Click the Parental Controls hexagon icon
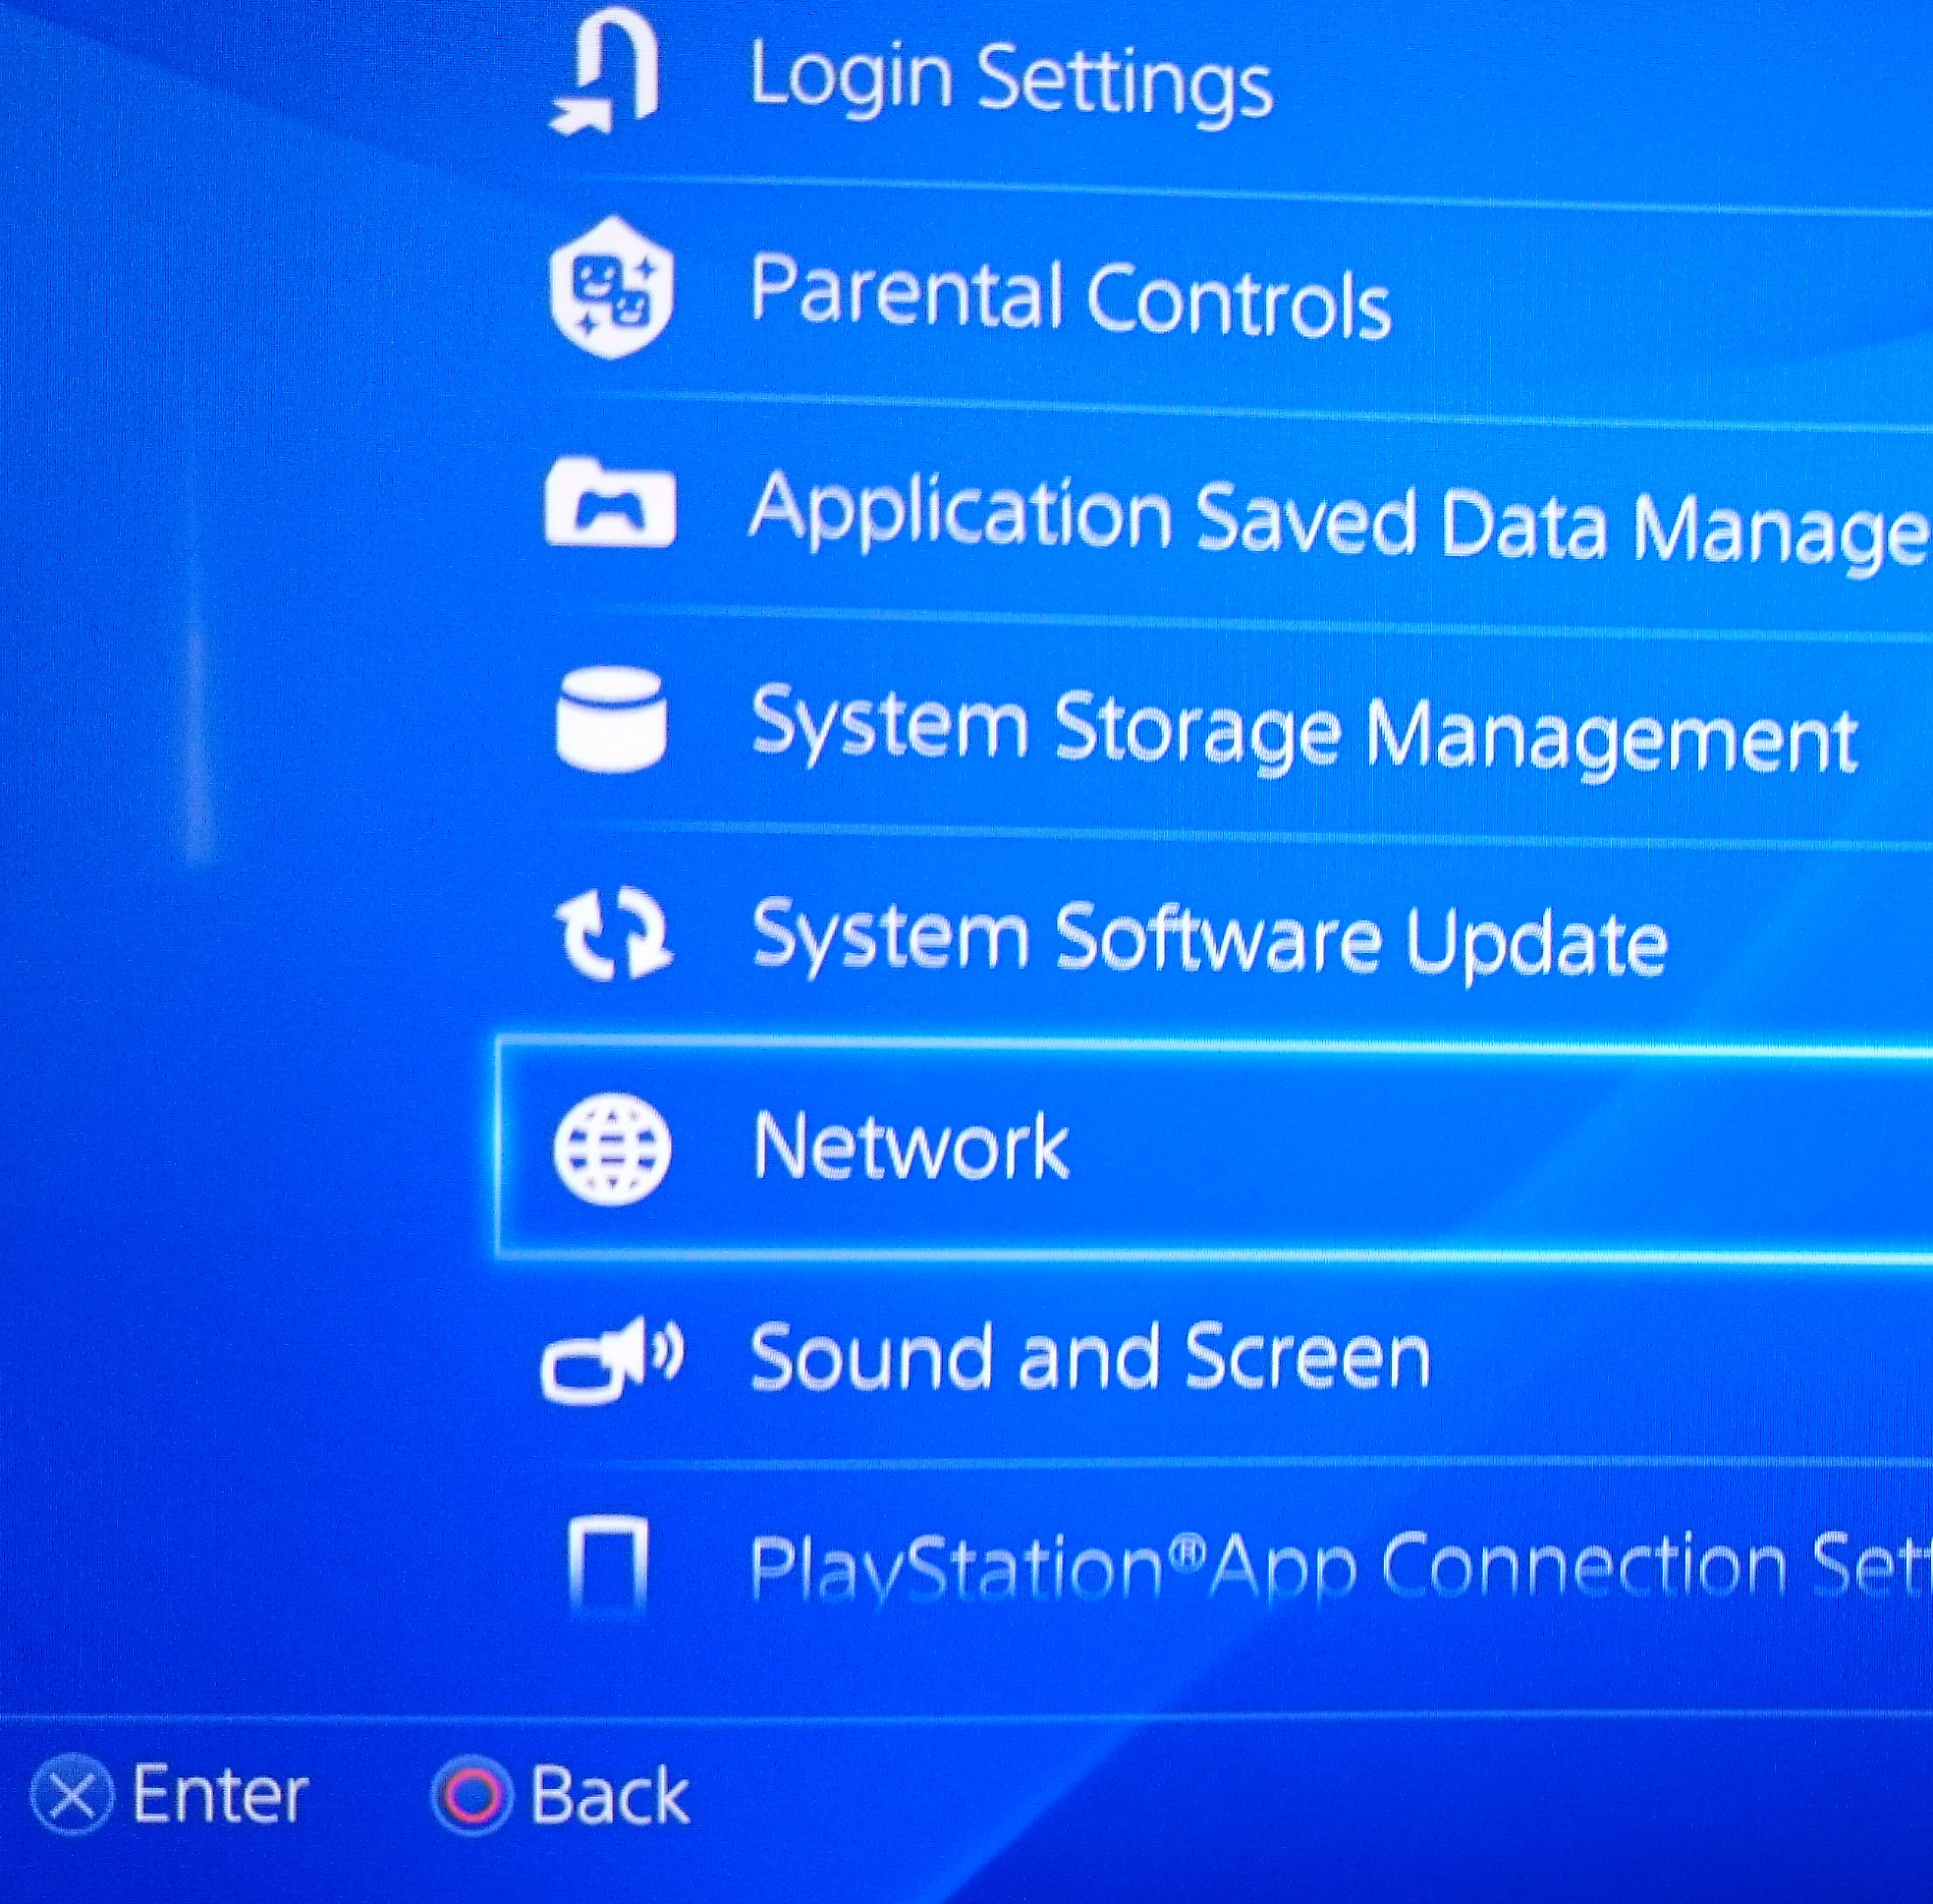This screenshot has width=1933, height=1904. click(x=612, y=288)
